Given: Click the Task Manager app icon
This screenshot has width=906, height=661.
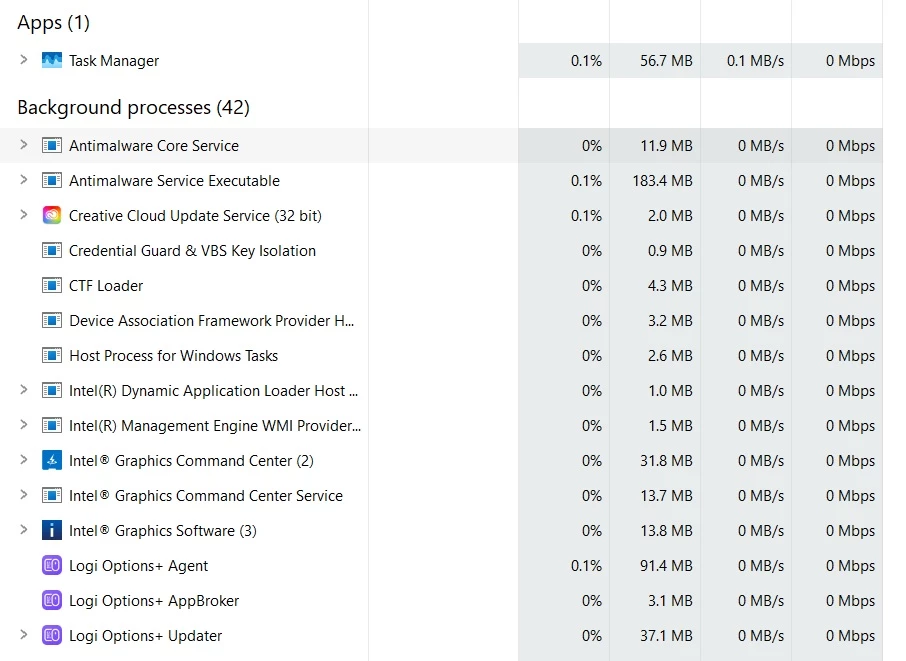Looking at the screenshot, I should [x=51, y=60].
